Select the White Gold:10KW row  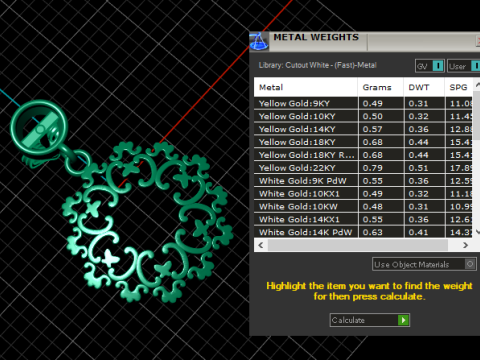(363, 207)
